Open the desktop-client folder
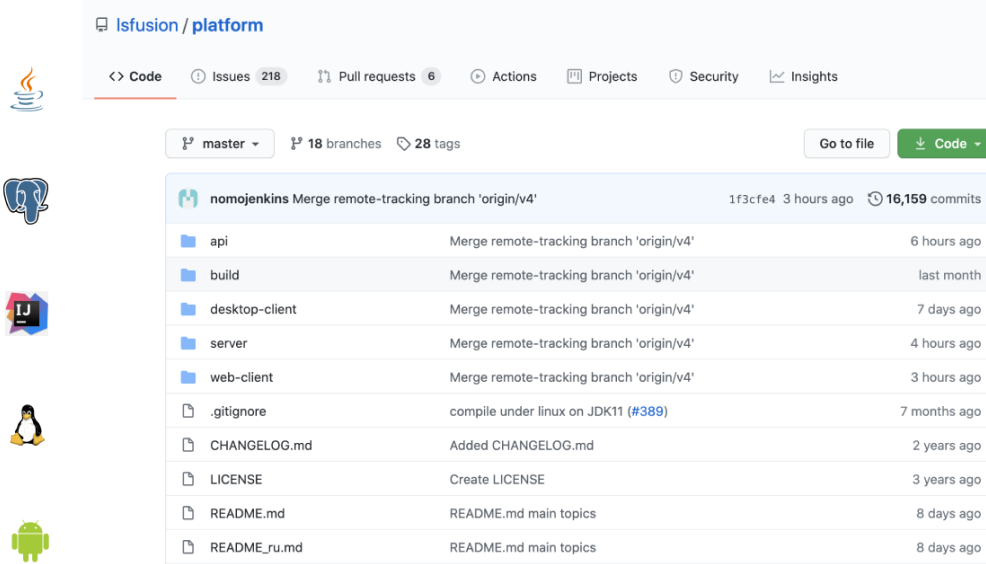This screenshot has width=986, height=564. (x=253, y=309)
